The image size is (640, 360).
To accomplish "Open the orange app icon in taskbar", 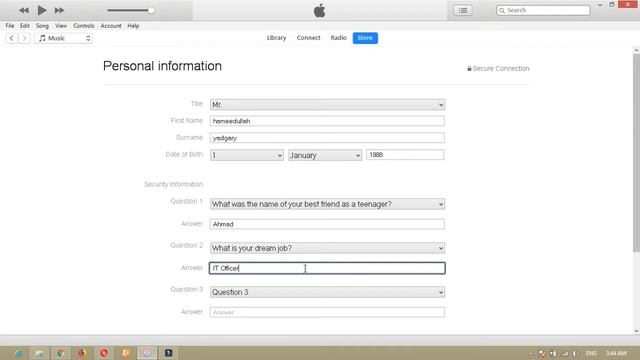I will (x=125, y=353).
